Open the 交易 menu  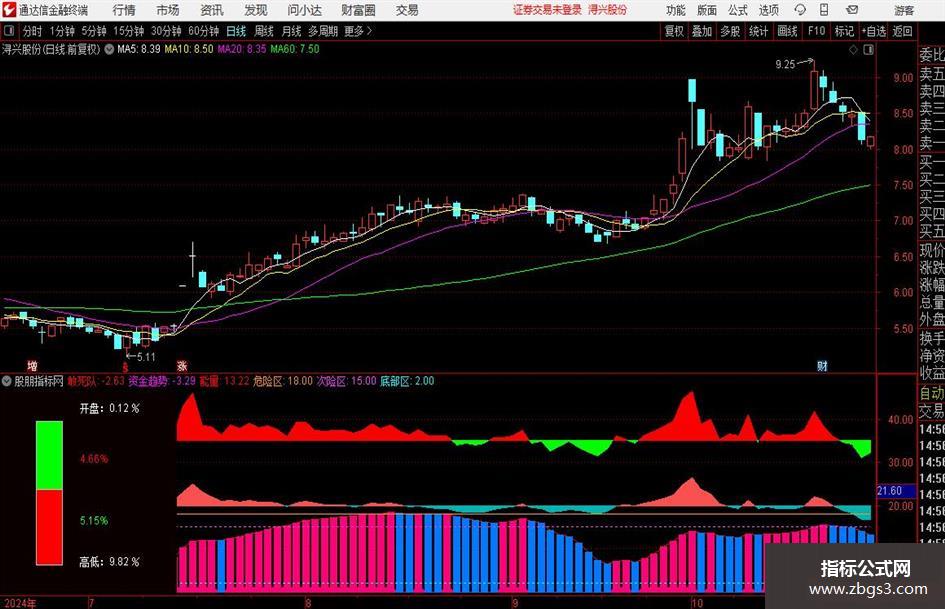[x=407, y=10]
